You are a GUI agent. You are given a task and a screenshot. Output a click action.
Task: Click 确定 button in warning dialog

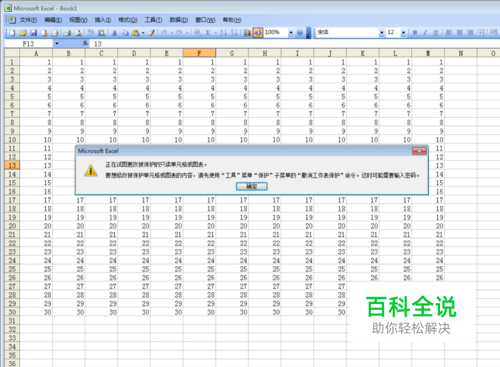tap(252, 186)
